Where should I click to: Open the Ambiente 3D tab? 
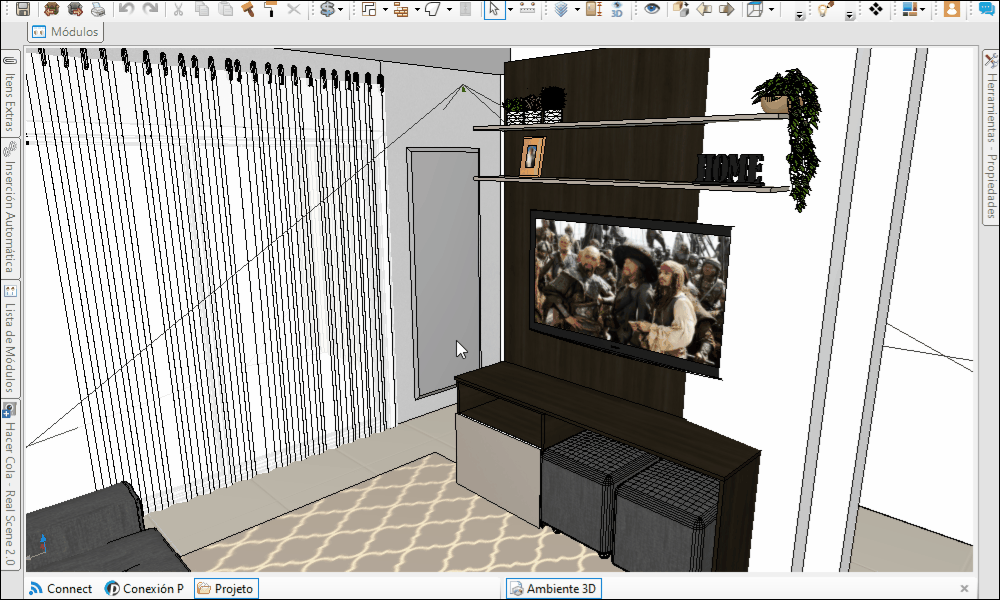coord(553,589)
